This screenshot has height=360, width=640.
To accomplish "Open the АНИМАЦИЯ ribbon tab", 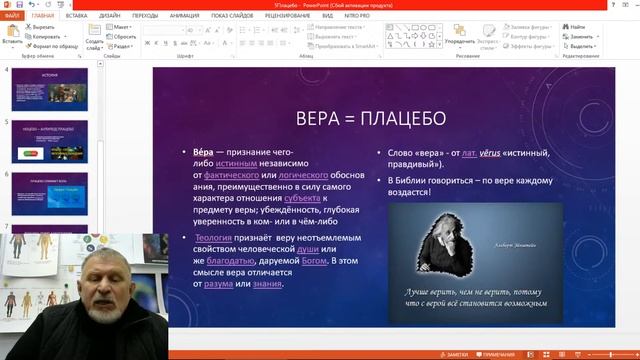I will (x=184, y=16).
